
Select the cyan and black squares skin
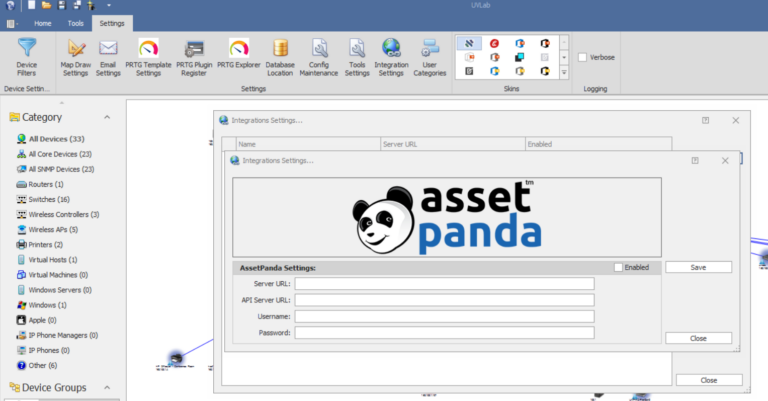point(520,57)
